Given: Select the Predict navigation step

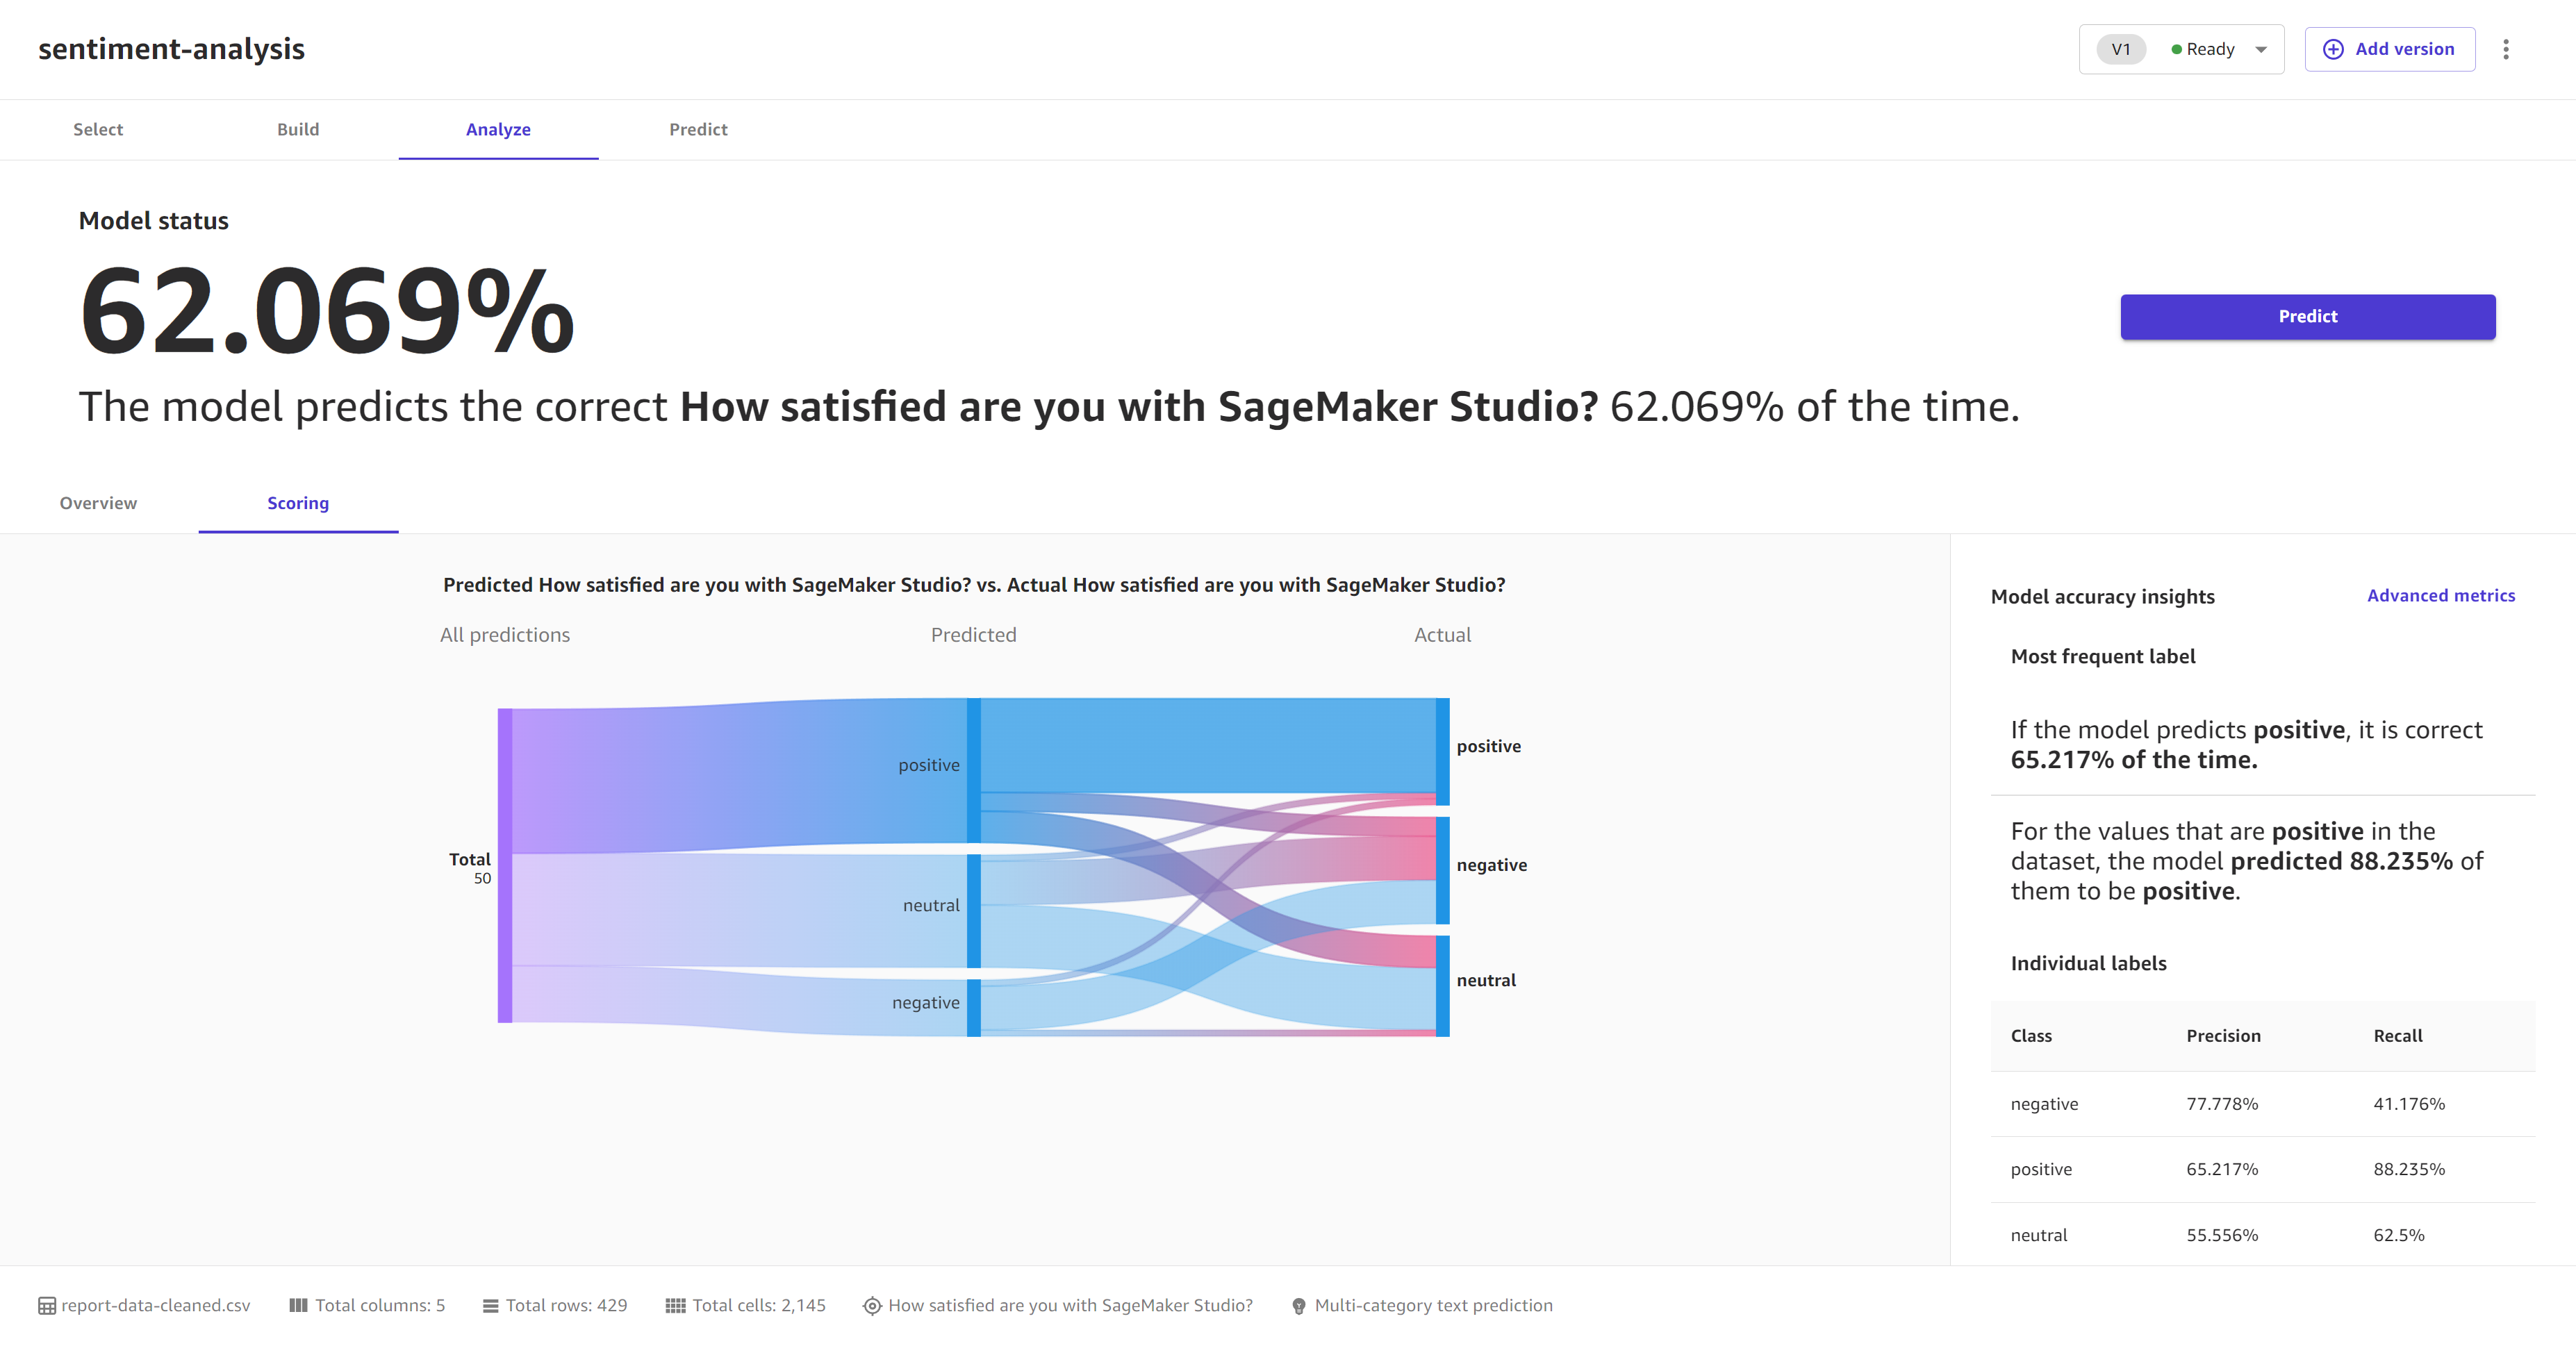Looking at the screenshot, I should (698, 129).
